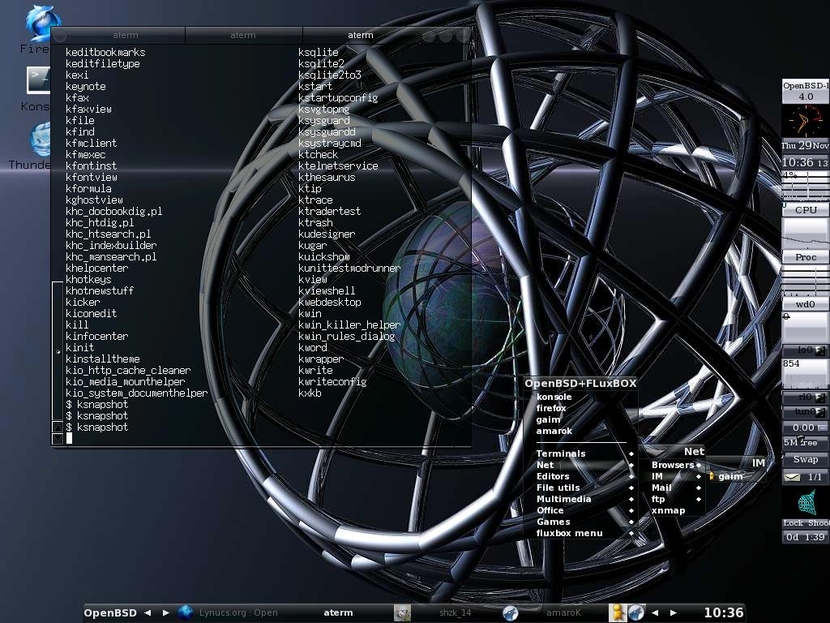Click the lo0 network indicator icon
This screenshot has height=623, width=830.
pyautogui.click(x=820, y=350)
